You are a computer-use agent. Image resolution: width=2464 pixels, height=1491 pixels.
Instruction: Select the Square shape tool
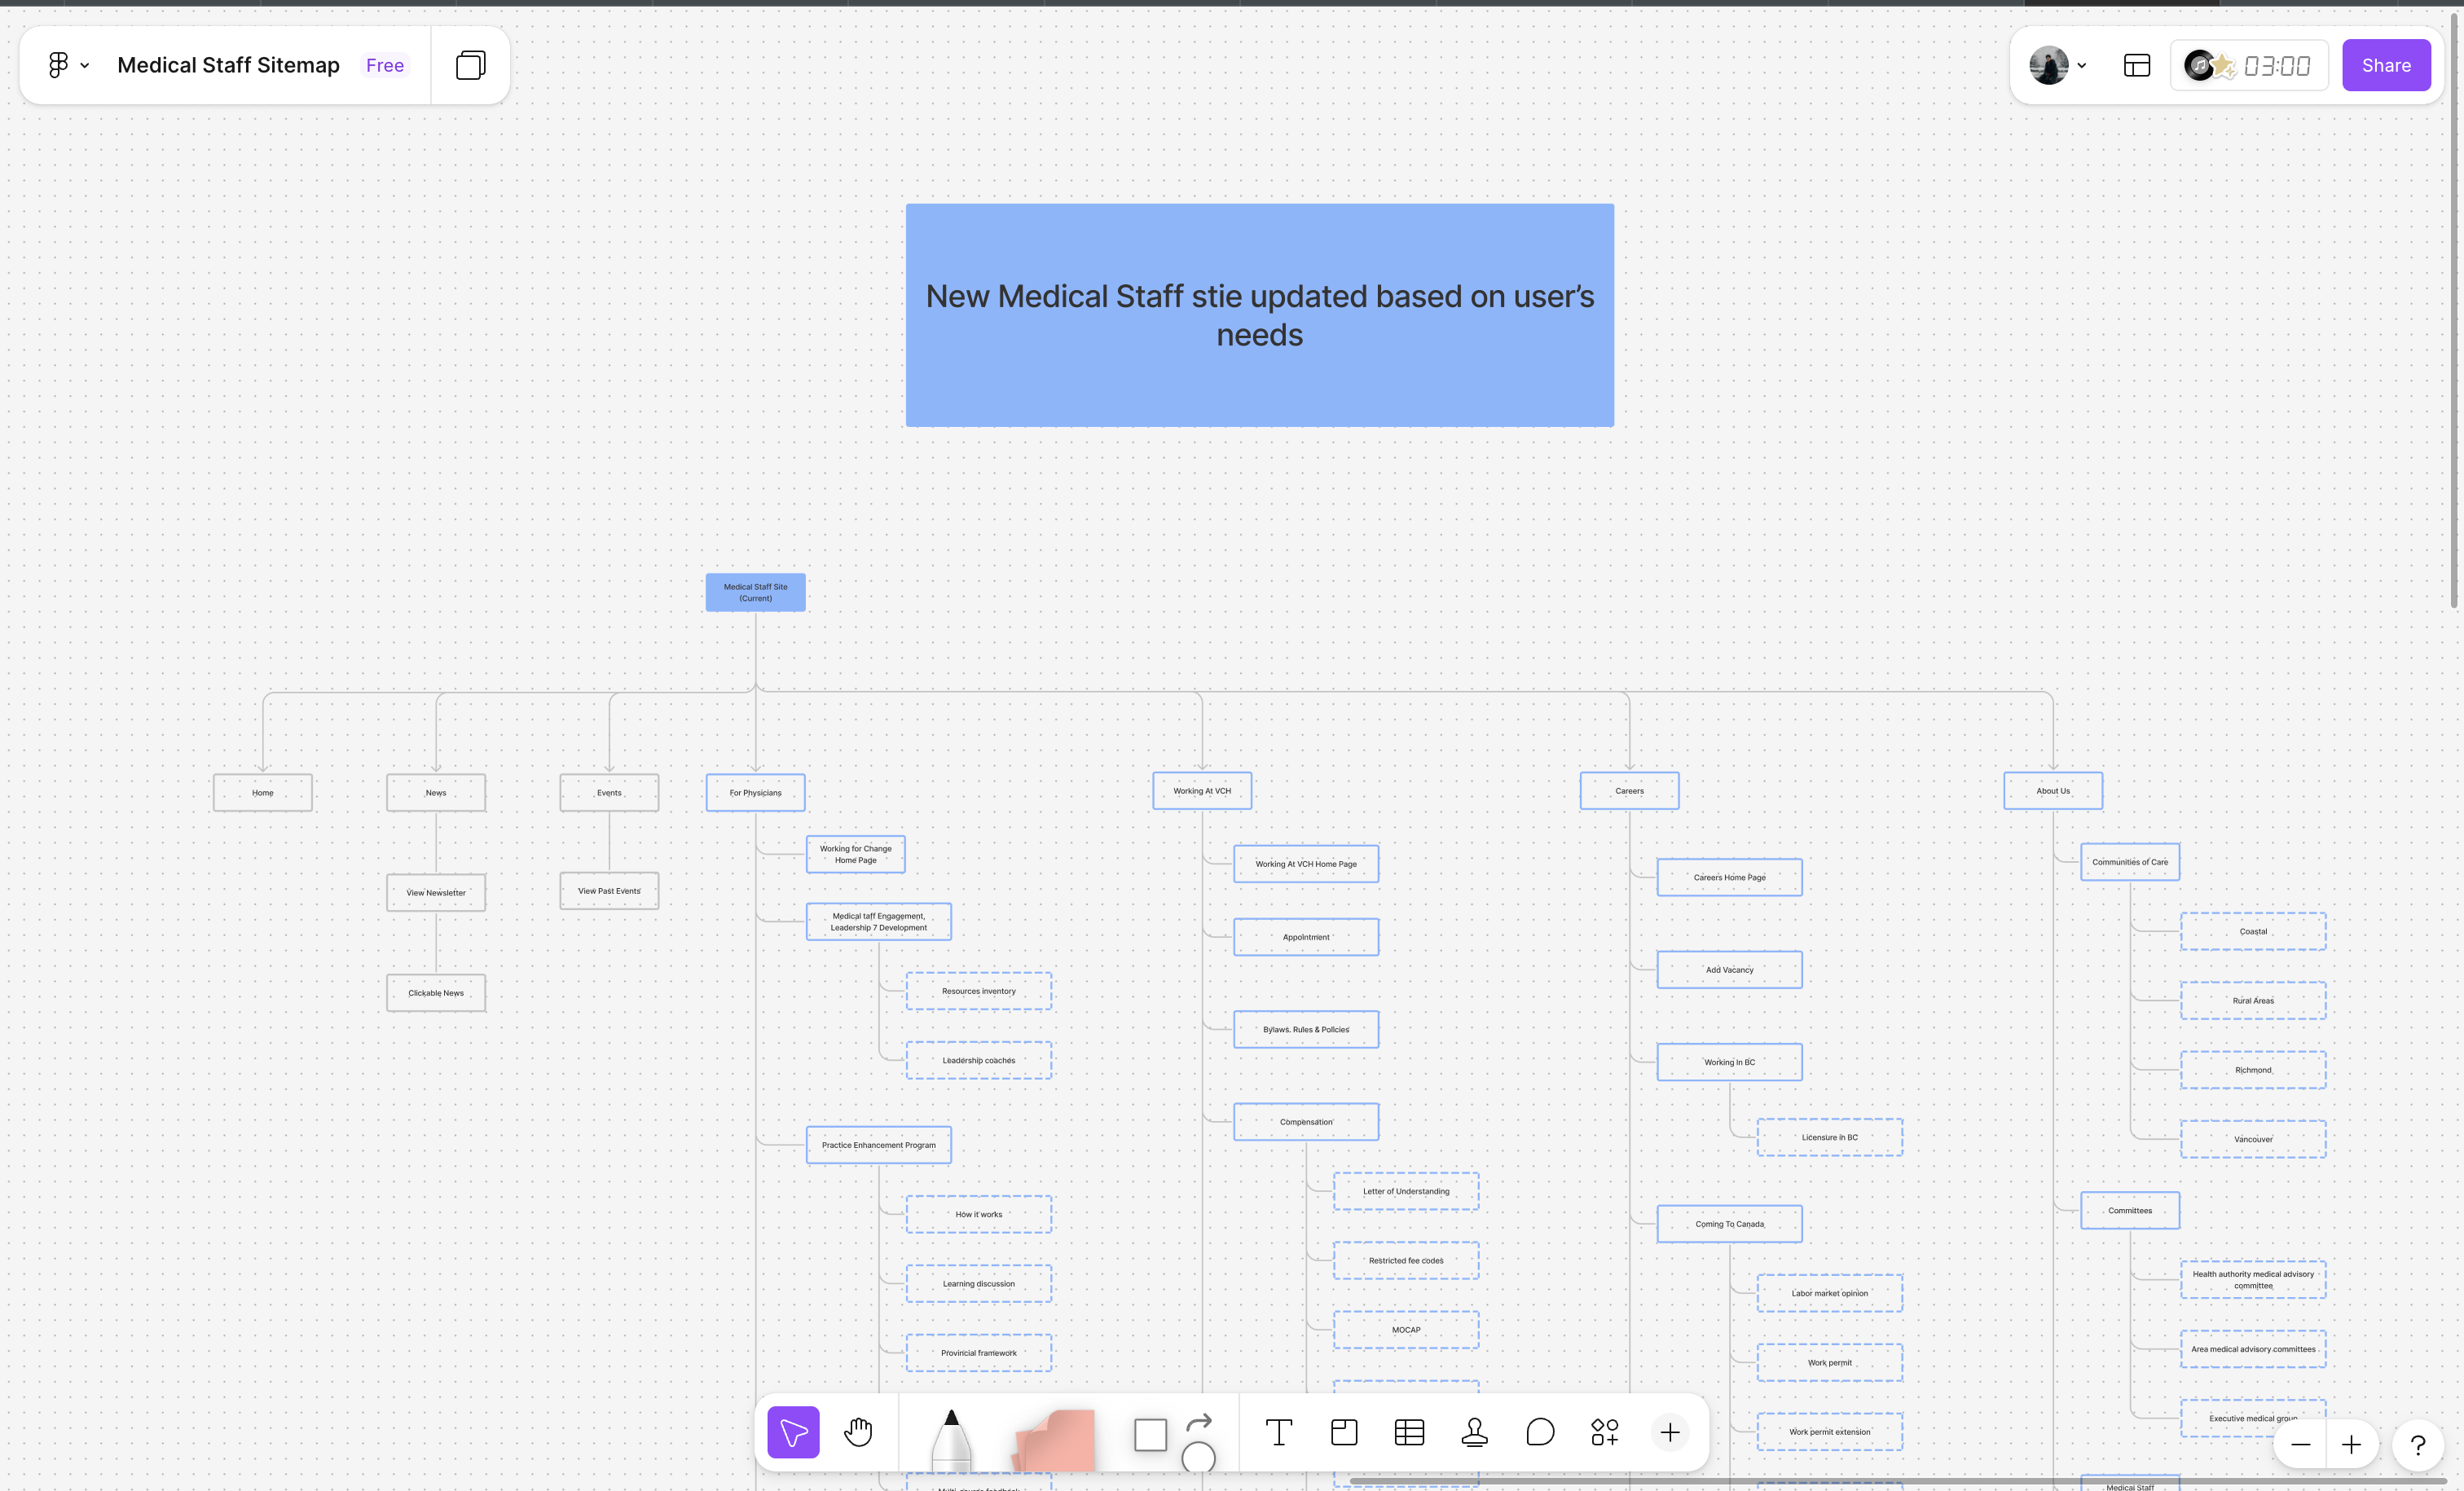point(1150,1434)
